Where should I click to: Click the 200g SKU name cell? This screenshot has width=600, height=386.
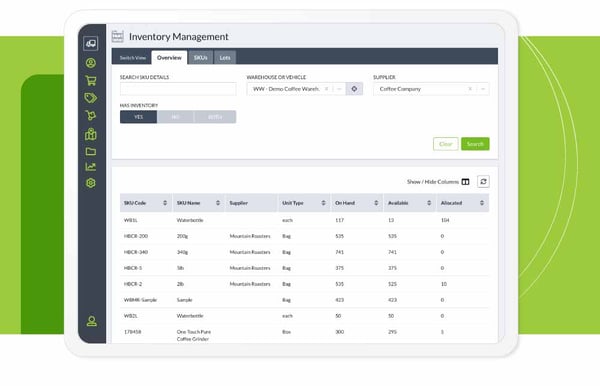click(182, 236)
